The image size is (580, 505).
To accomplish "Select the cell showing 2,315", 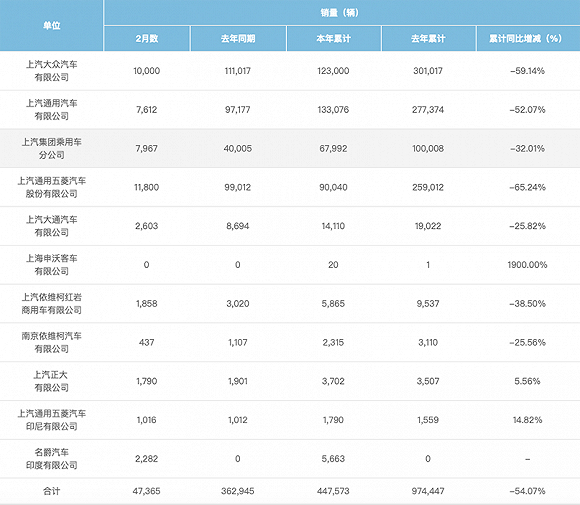I will click(x=333, y=343).
